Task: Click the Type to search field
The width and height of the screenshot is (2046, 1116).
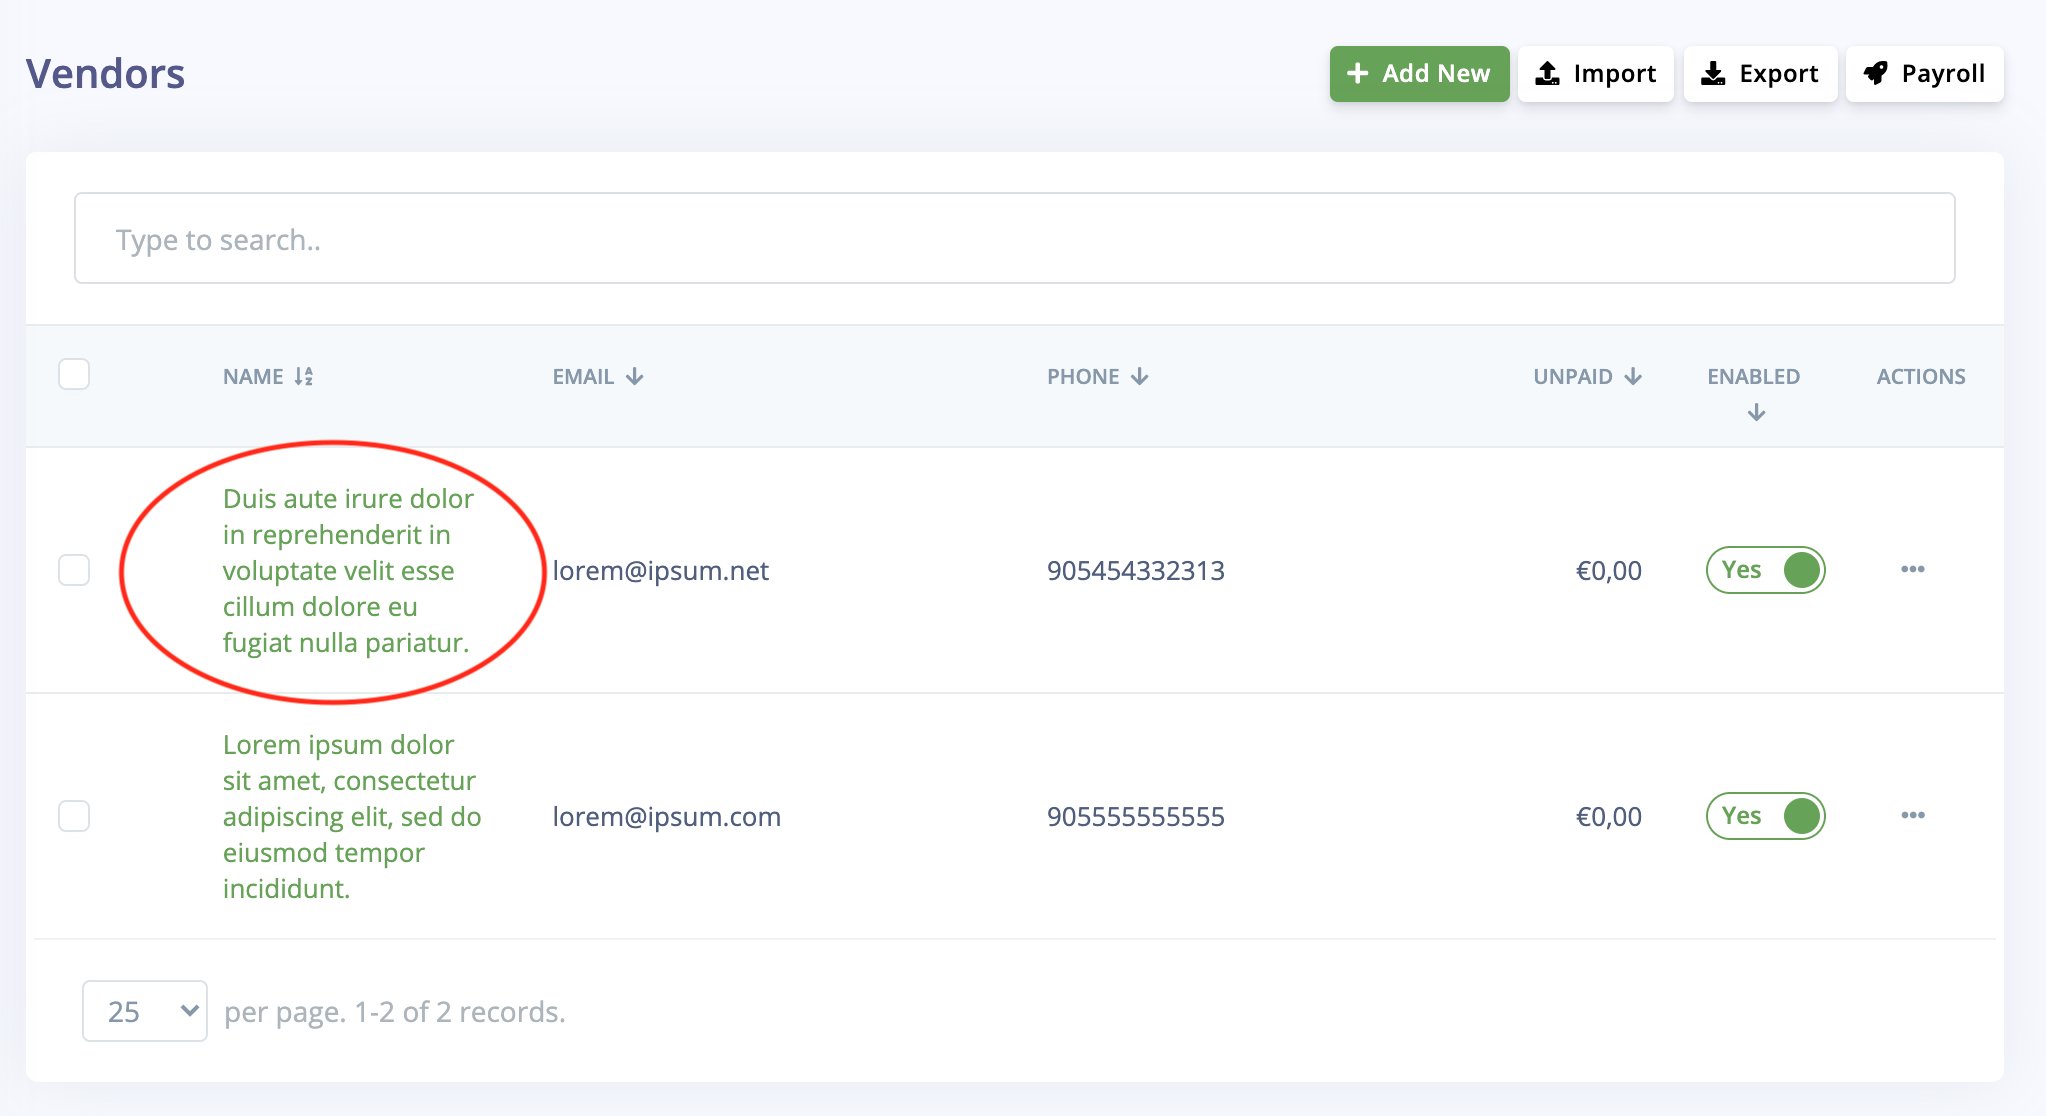Action: [x=1013, y=238]
